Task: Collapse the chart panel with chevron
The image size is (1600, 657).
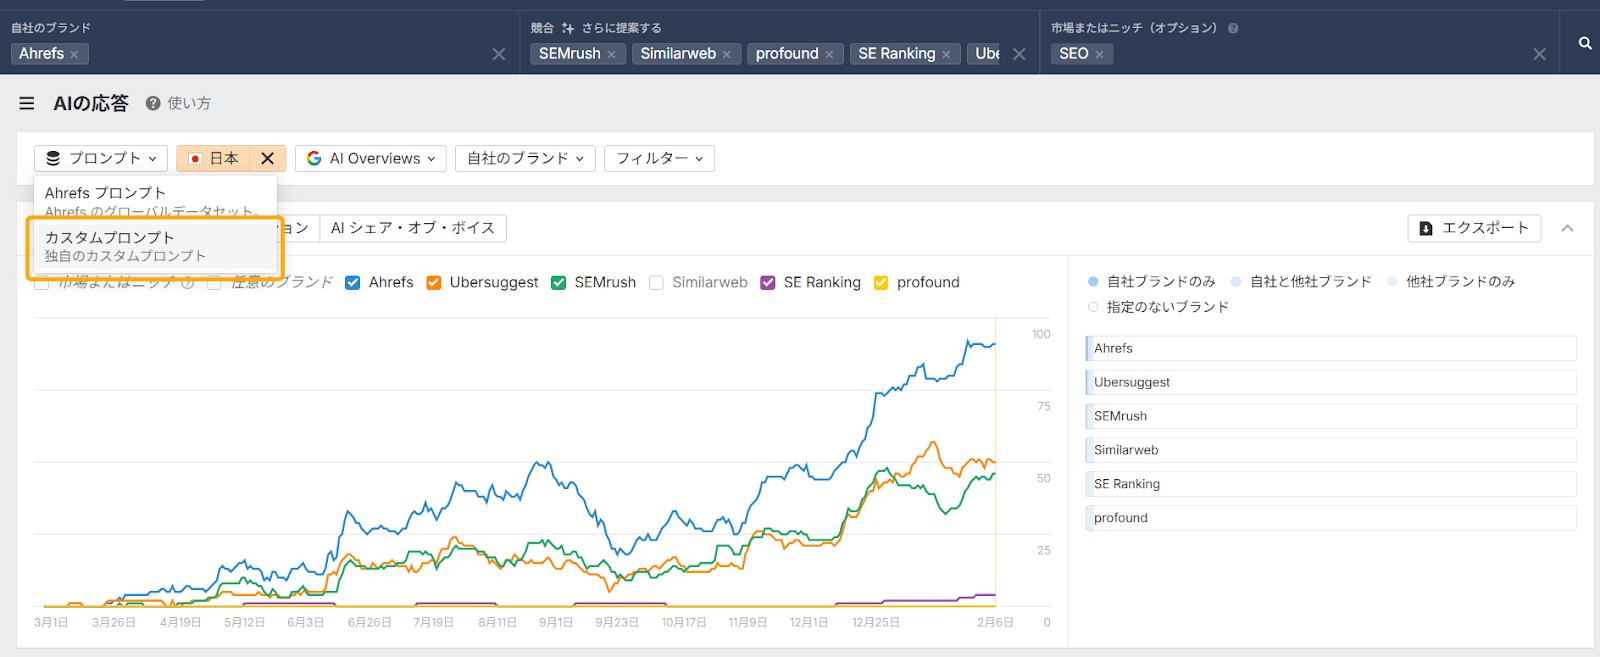Action: tap(1568, 228)
